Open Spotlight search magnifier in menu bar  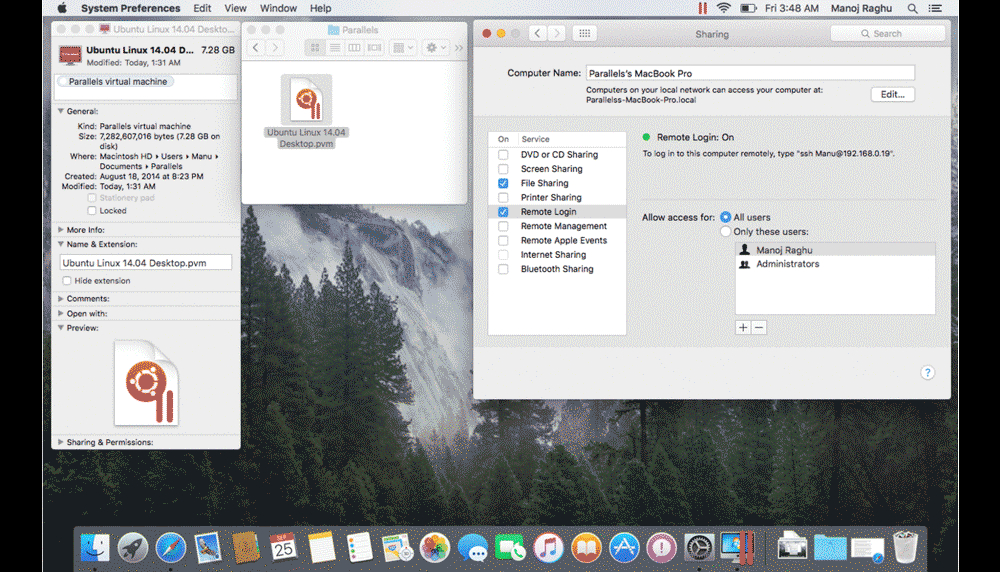[913, 8]
